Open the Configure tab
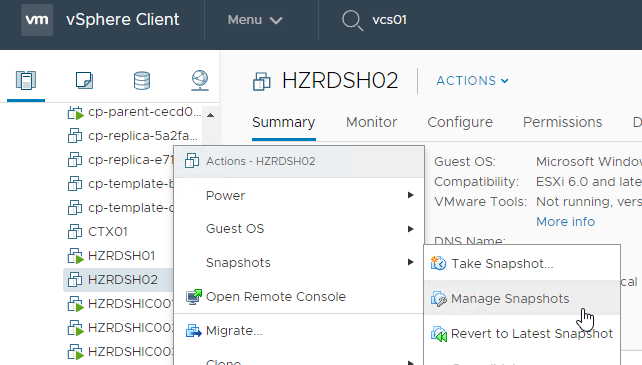 [460, 122]
